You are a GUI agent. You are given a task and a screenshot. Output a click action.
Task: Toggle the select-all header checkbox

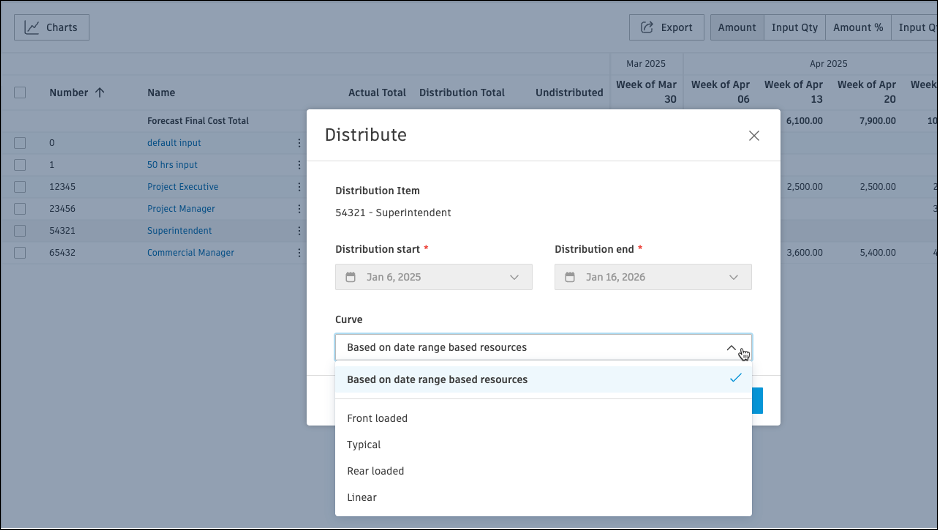[20, 92]
